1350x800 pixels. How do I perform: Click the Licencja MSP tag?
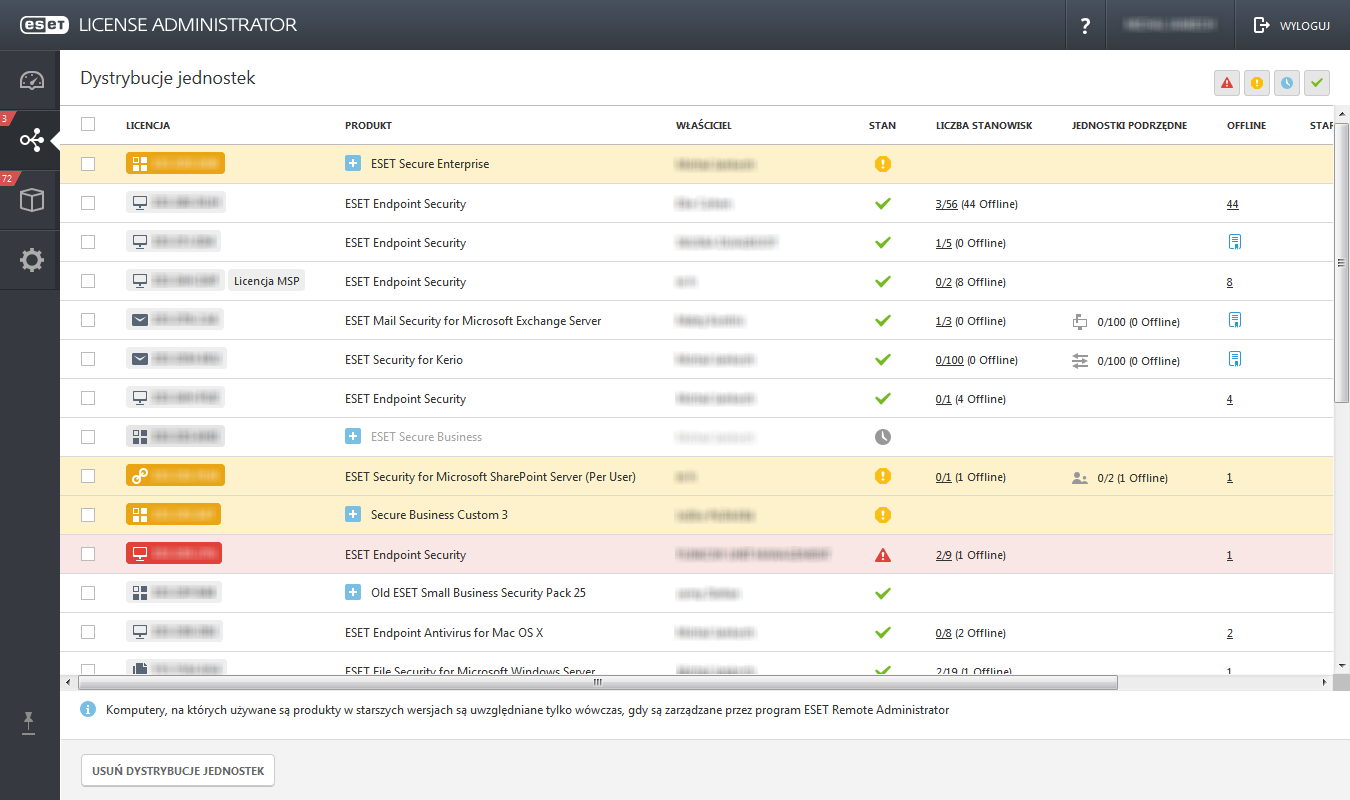click(x=267, y=281)
